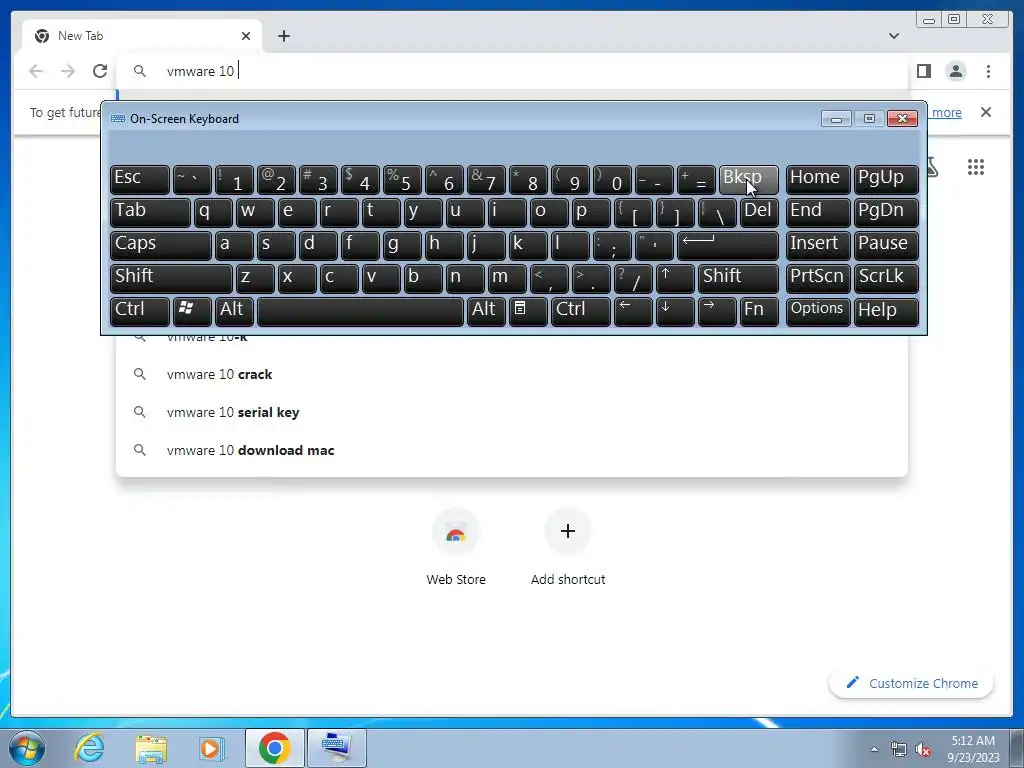This screenshot has height=768, width=1024.
Task: Open the Google apps grid icon
Action: point(976,167)
